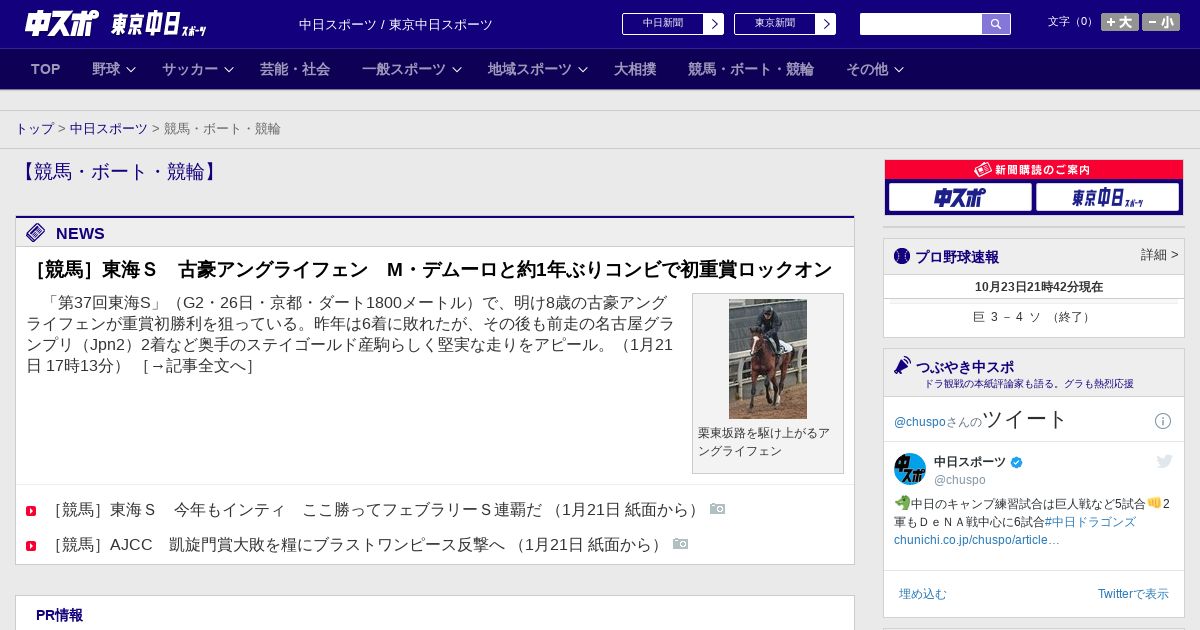Click camera icon after AJCC article
The height and width of the screenshot is (630, 1200).
coord(680,544)
